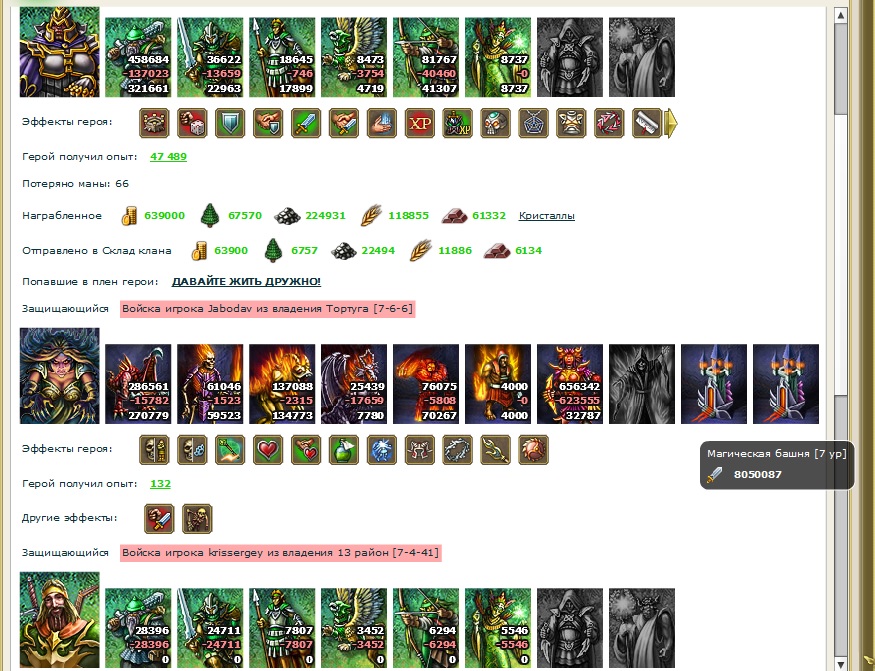
Task: Click the skull helmet effect icon
Action: pos(496,123)
